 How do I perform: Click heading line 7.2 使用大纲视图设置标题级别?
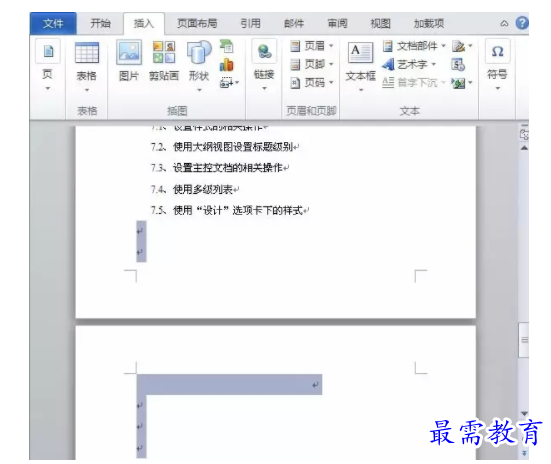click(225, 147)
